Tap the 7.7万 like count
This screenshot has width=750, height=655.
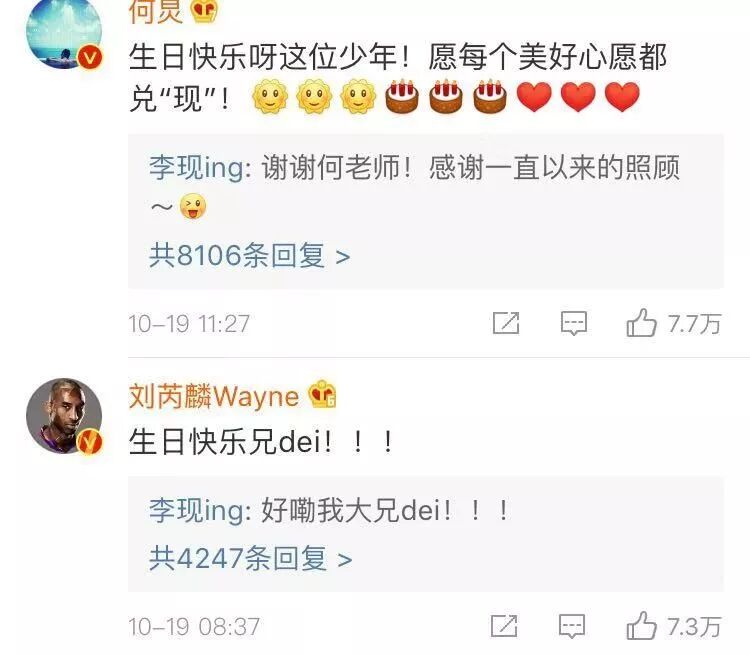click(694, 324)
